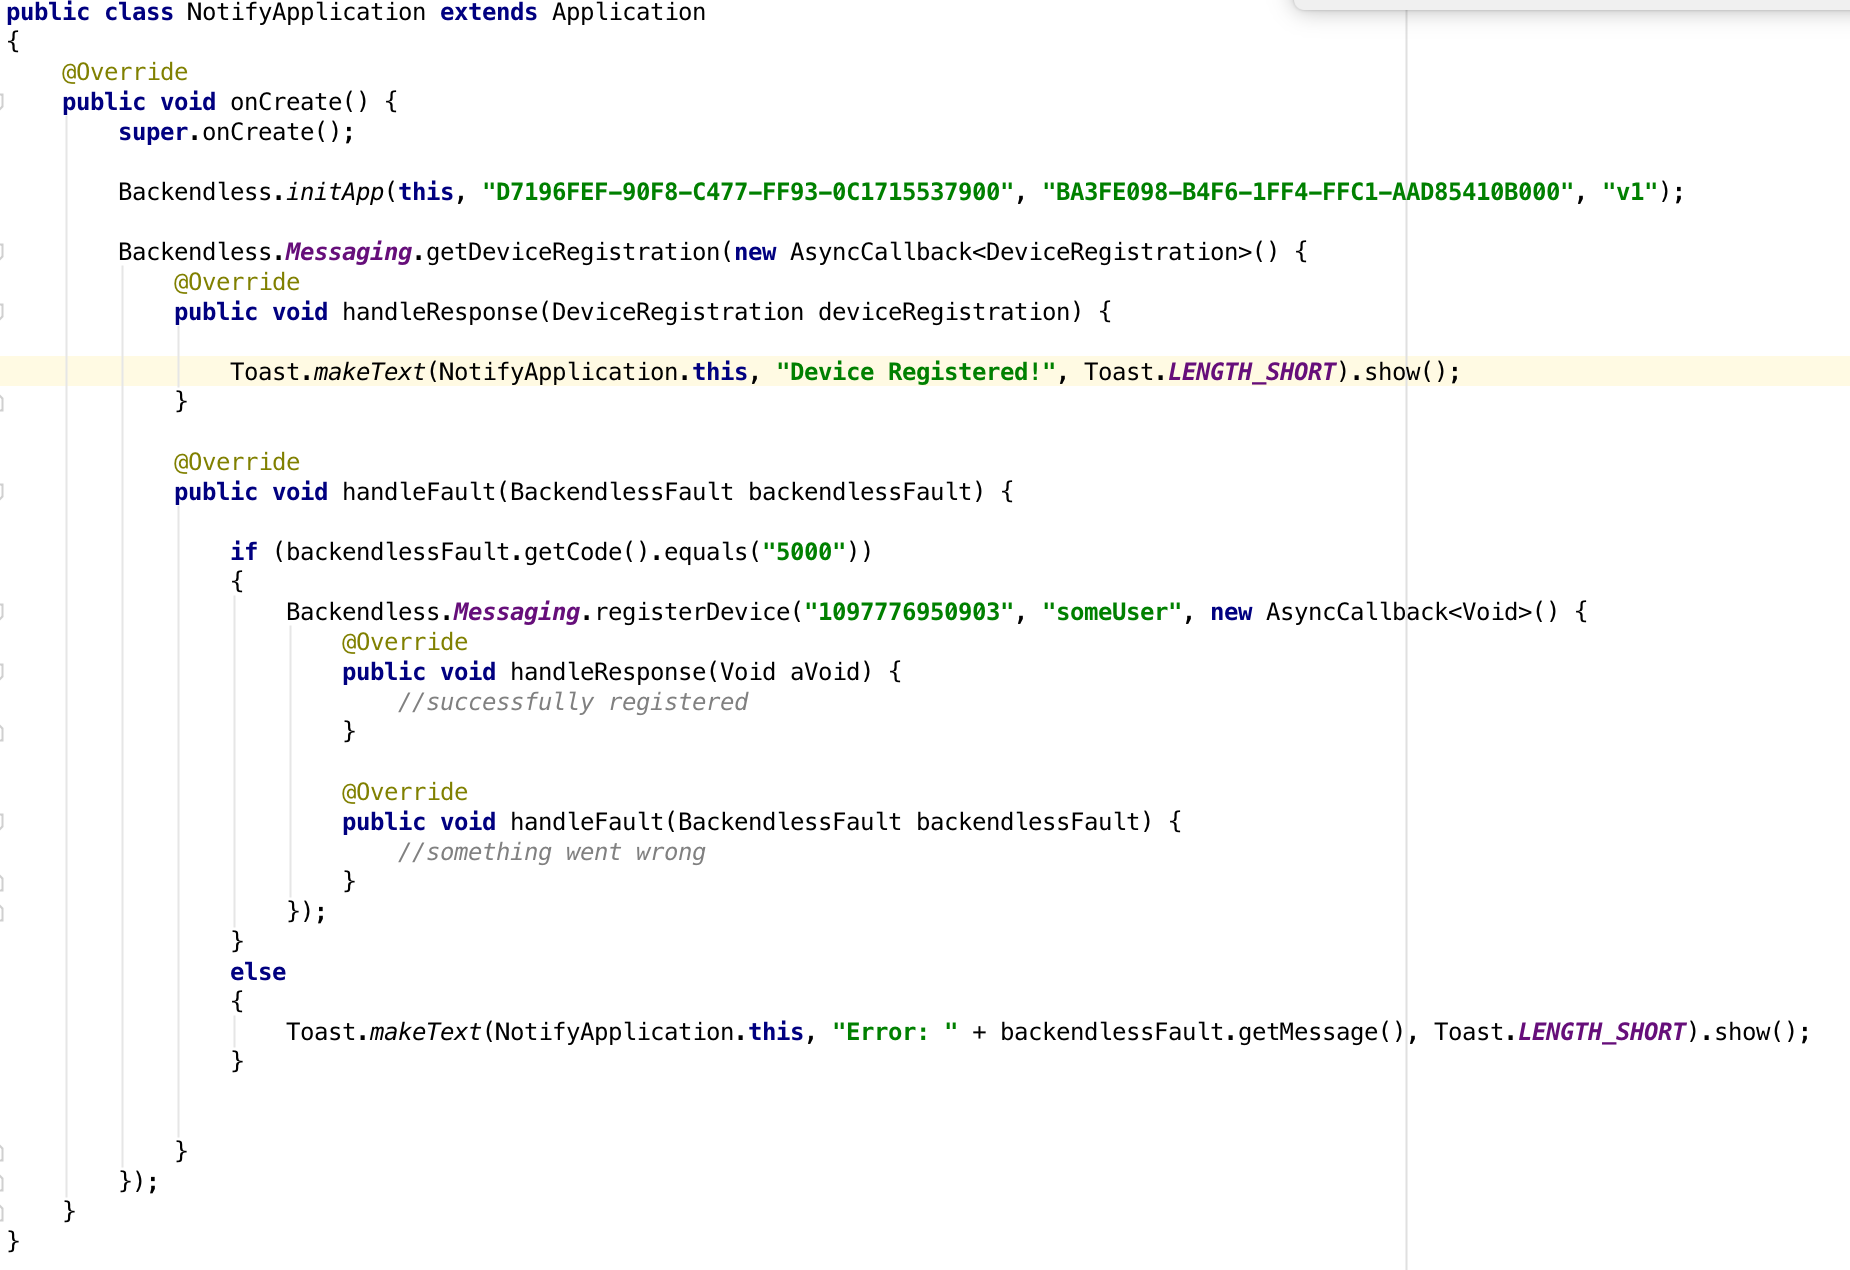The height and width of the screenshot is (1270, 1850).
Task: Click handleFault above something went wrong comment
Action: pos(587,822)
